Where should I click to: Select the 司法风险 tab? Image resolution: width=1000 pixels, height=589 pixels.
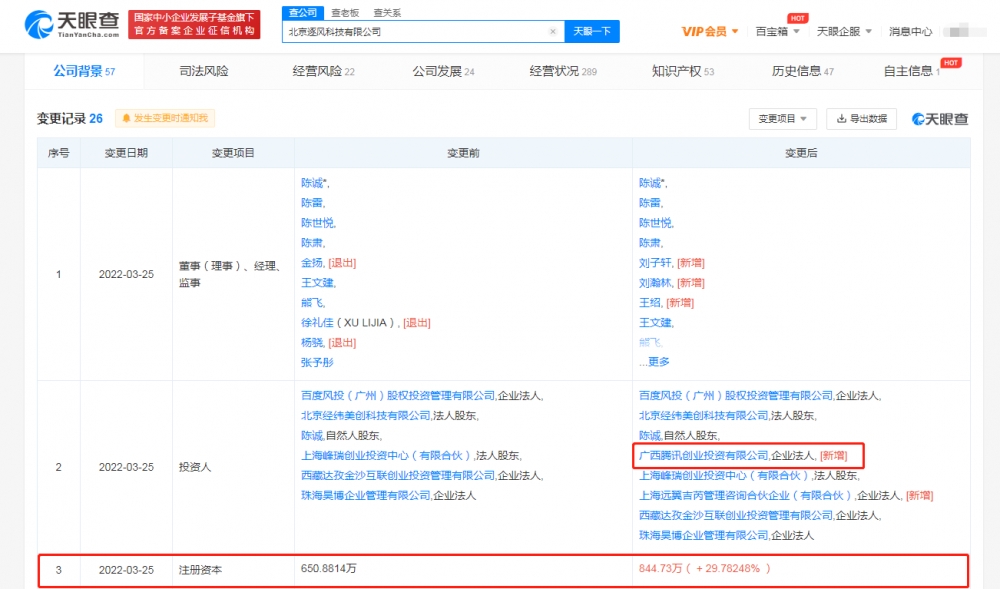click(203, 71)
